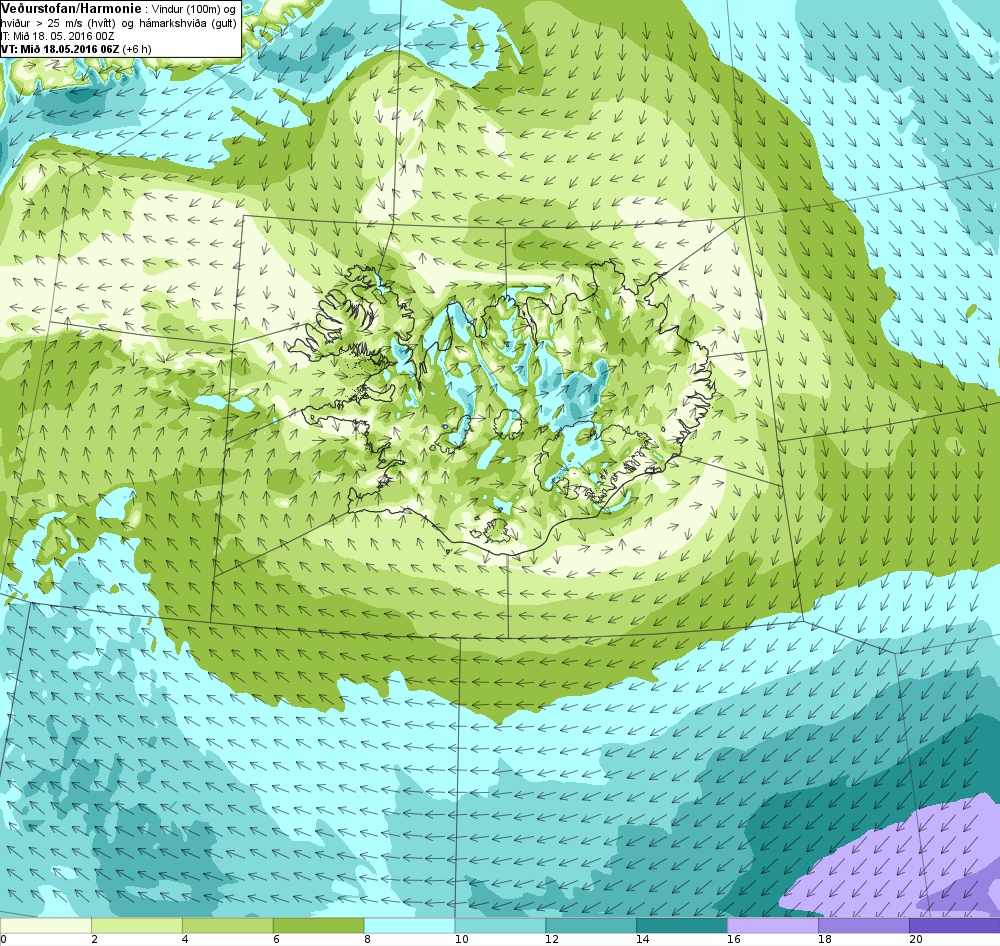Click the '8' value on the color scale
Image resolution: width=1000 pixels, height=946 pixels.
pyautogui.click(x=367, y=939)
